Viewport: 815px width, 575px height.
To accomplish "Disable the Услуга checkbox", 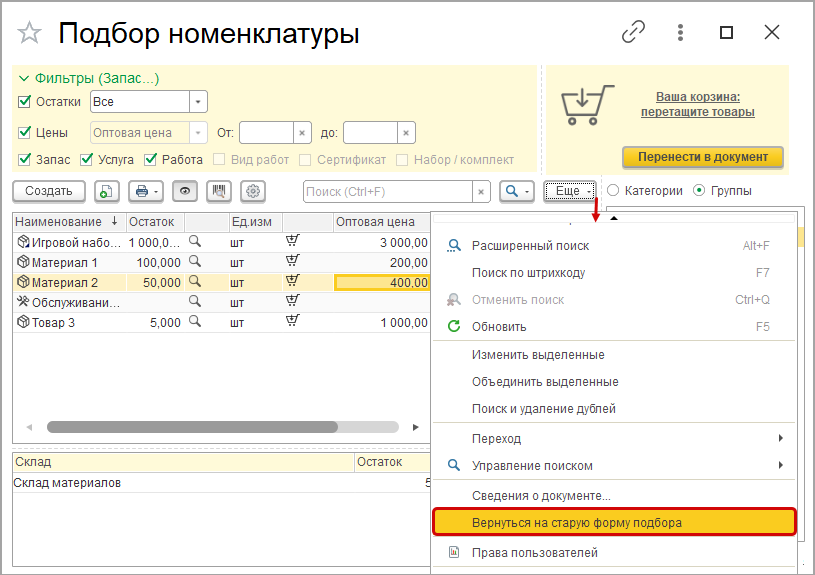I will click(x=87, y=159).
